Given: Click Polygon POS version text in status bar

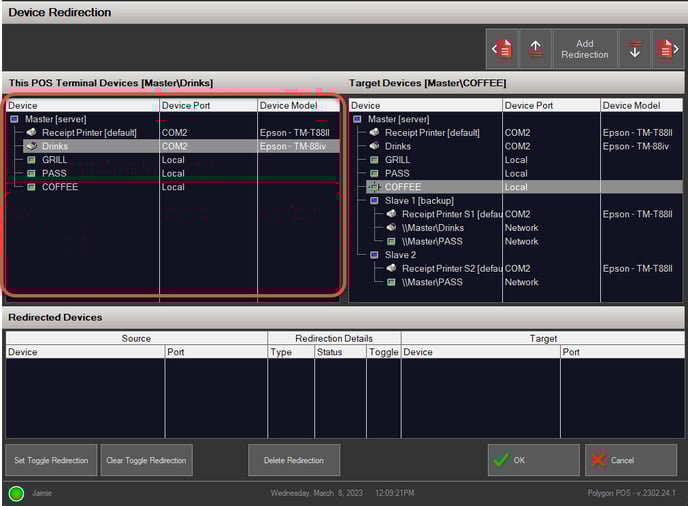Looking at the screenshot, I should (631, 493).
